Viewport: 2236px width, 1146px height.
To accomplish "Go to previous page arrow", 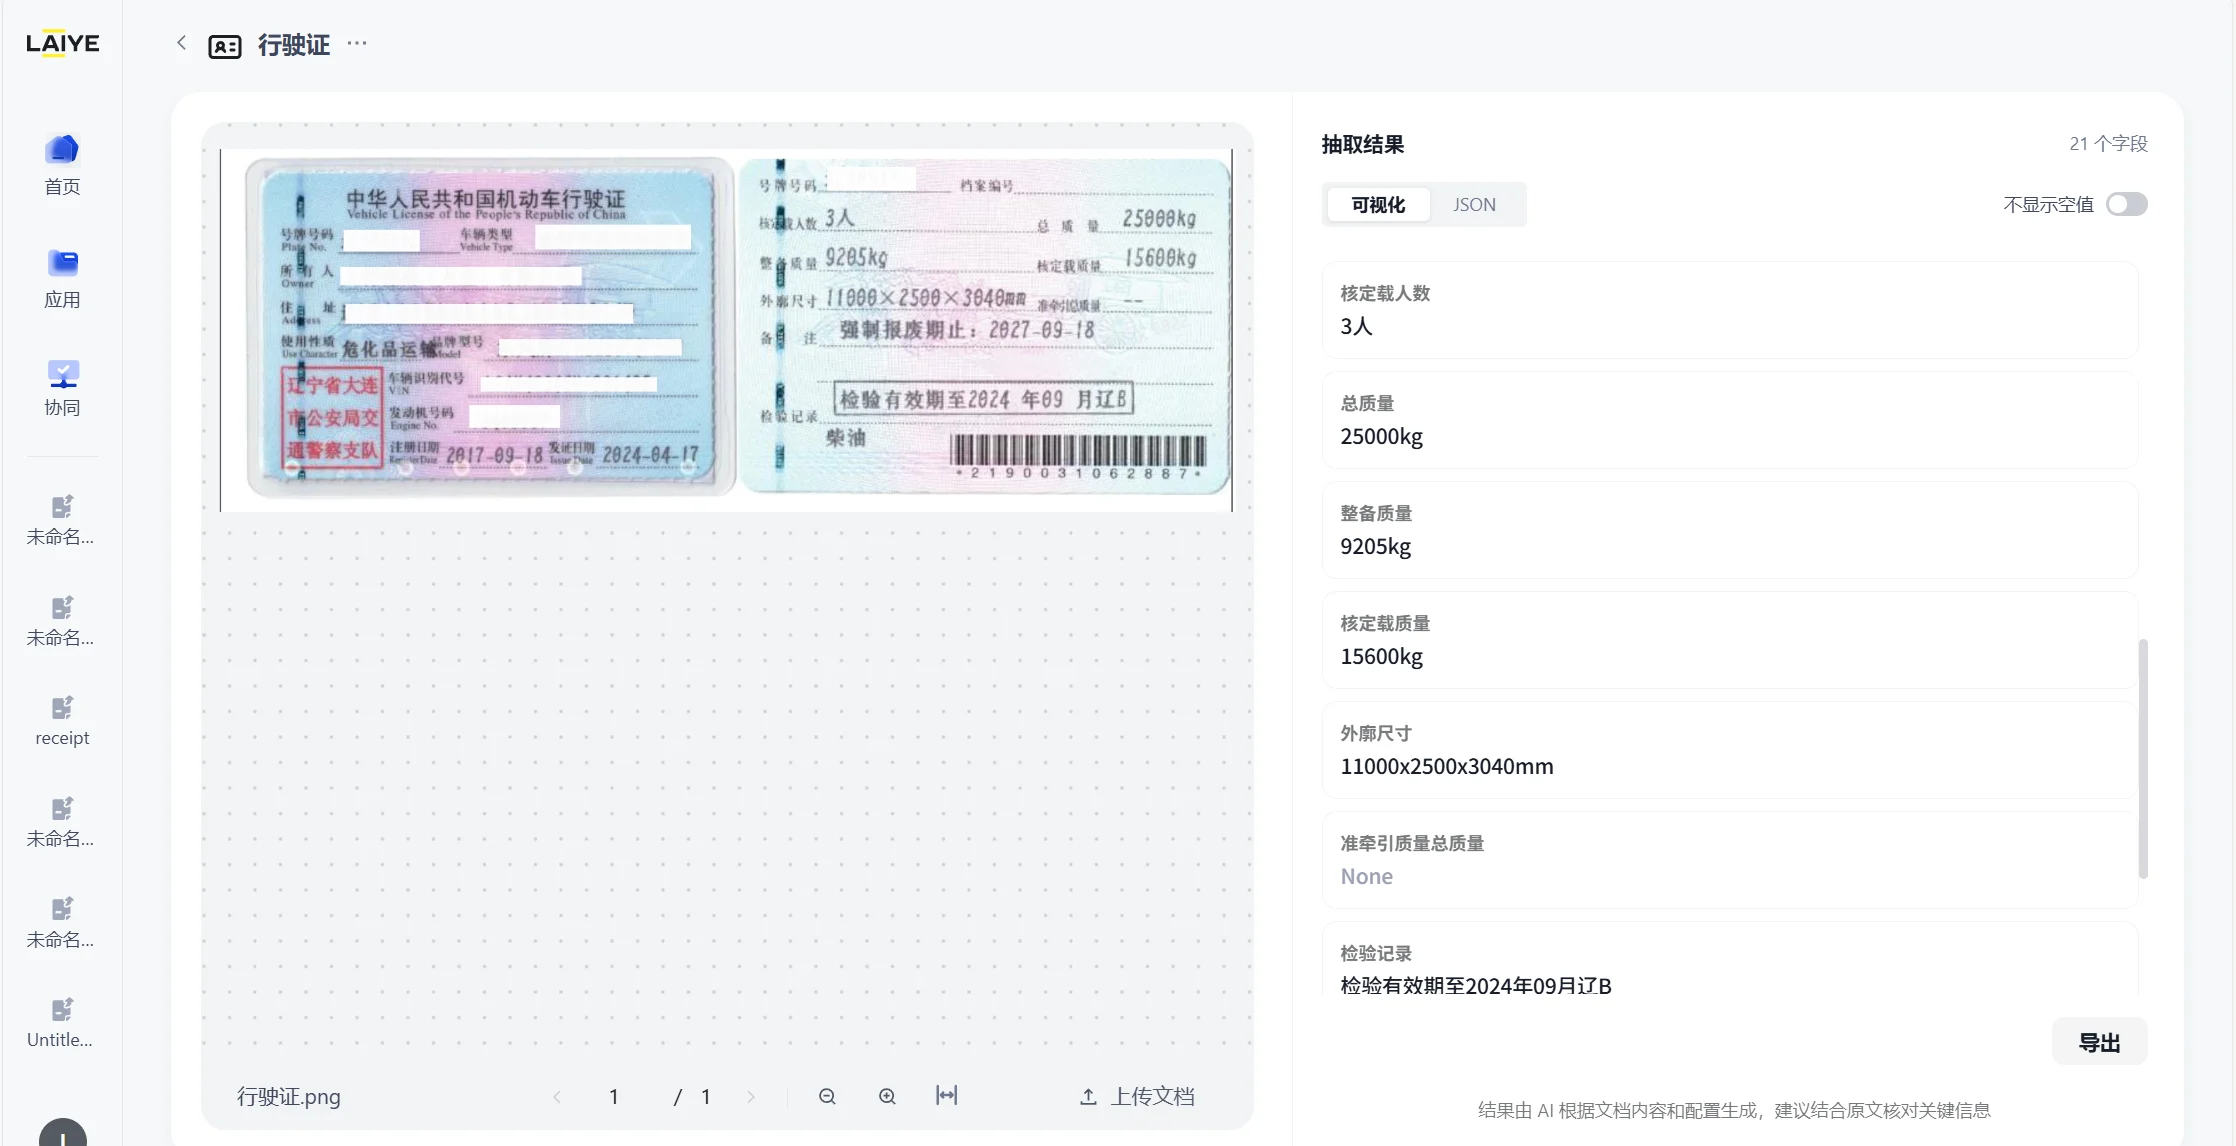I will pyautogui.click(x=557, y=1097).
